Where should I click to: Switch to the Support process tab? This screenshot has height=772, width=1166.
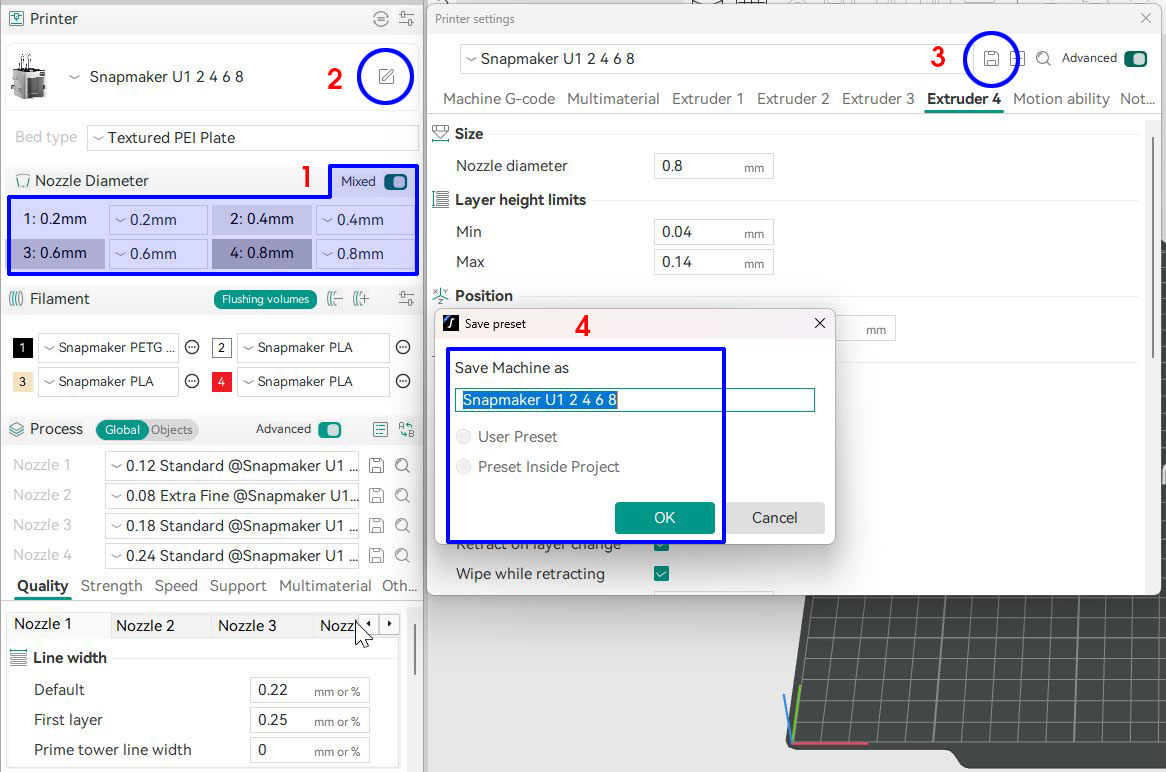[238, 586]
